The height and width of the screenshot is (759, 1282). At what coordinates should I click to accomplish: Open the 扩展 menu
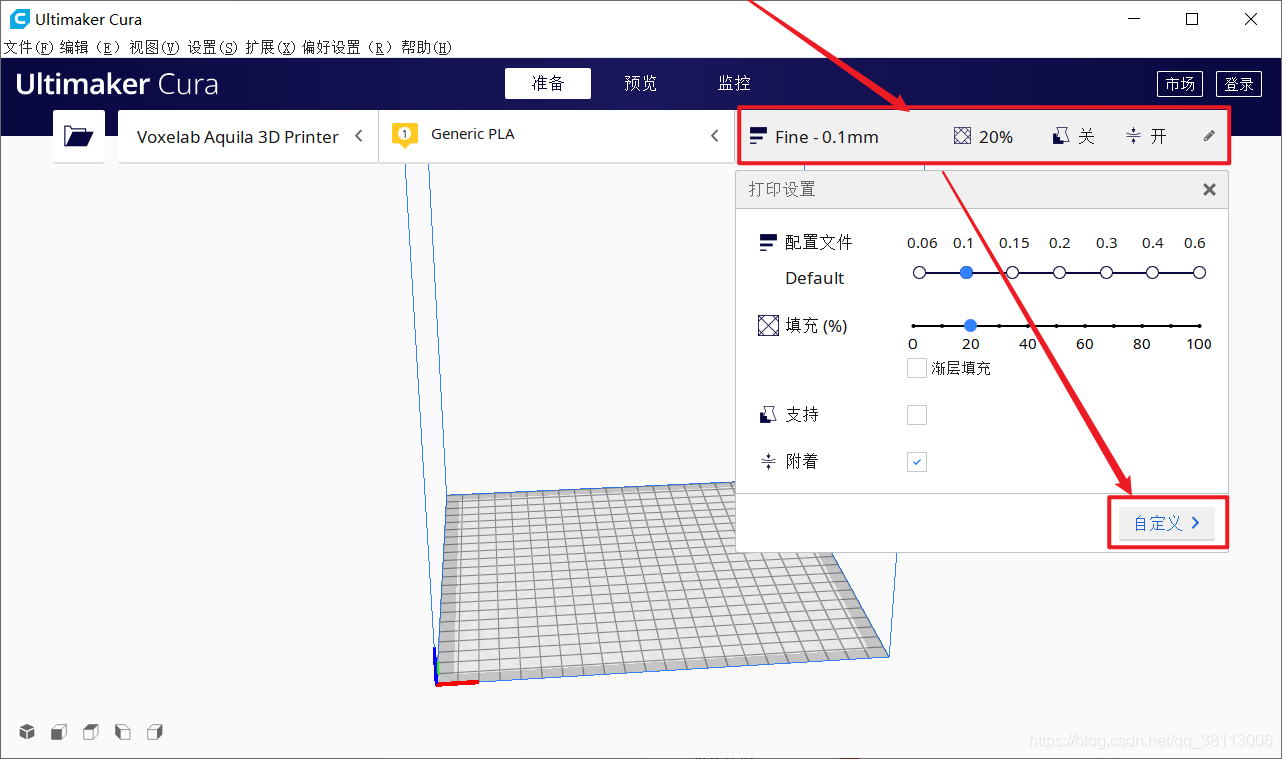[271, 47]
